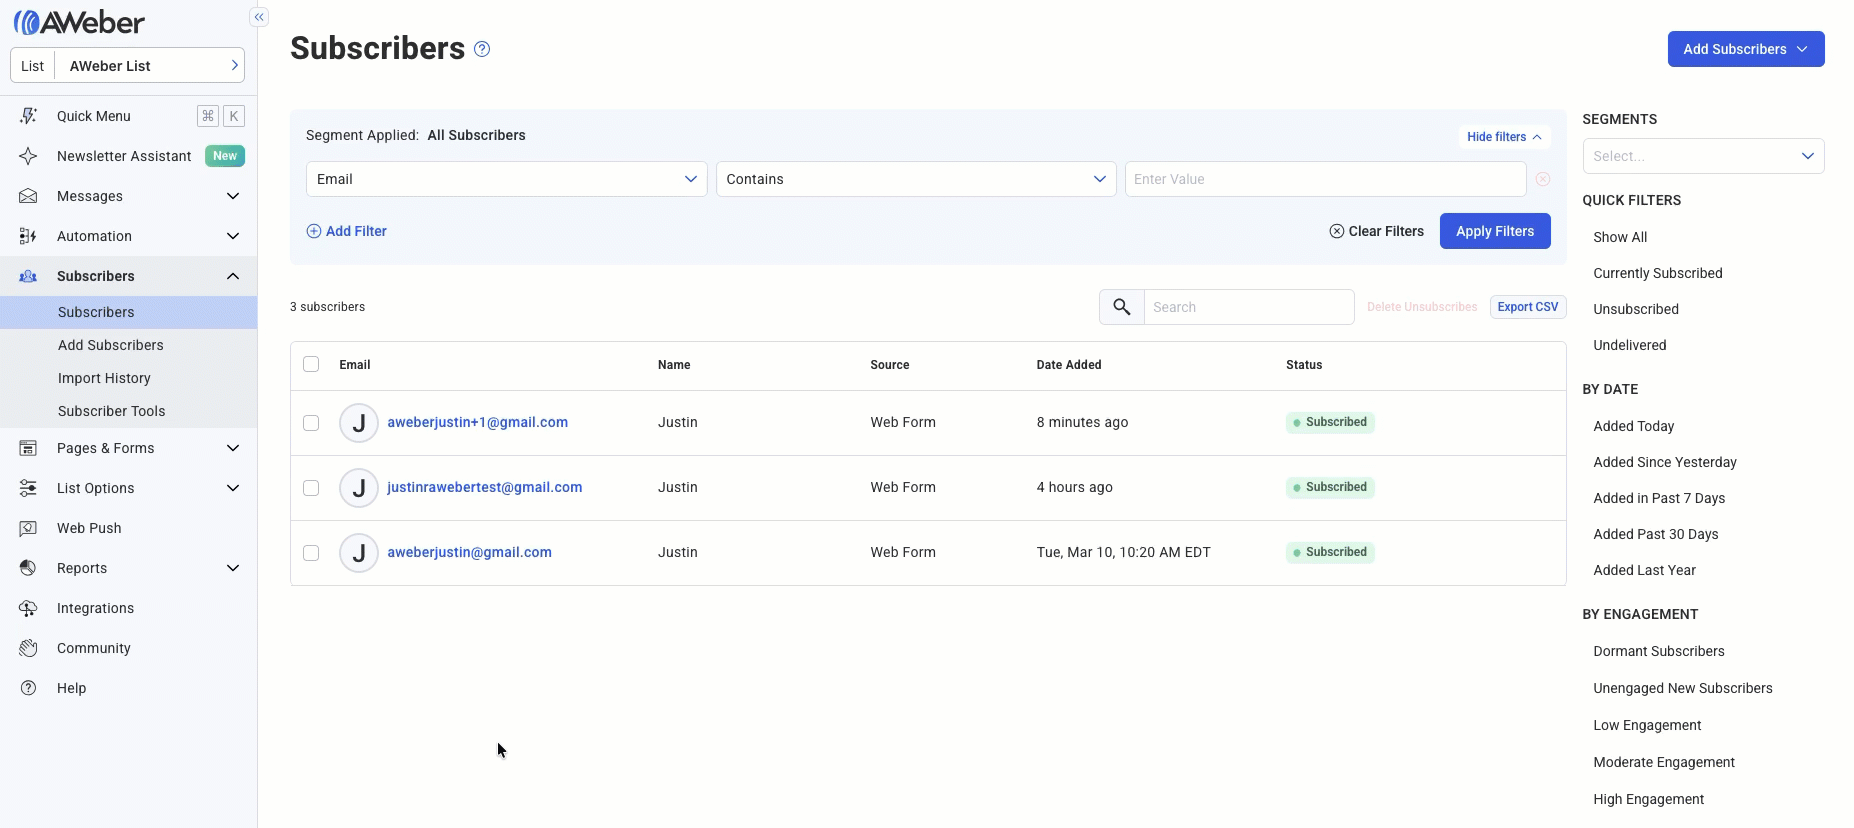Click the Integrations icon in sidebar
This screenshot has width=1854, height=828.
pos(28,608)
